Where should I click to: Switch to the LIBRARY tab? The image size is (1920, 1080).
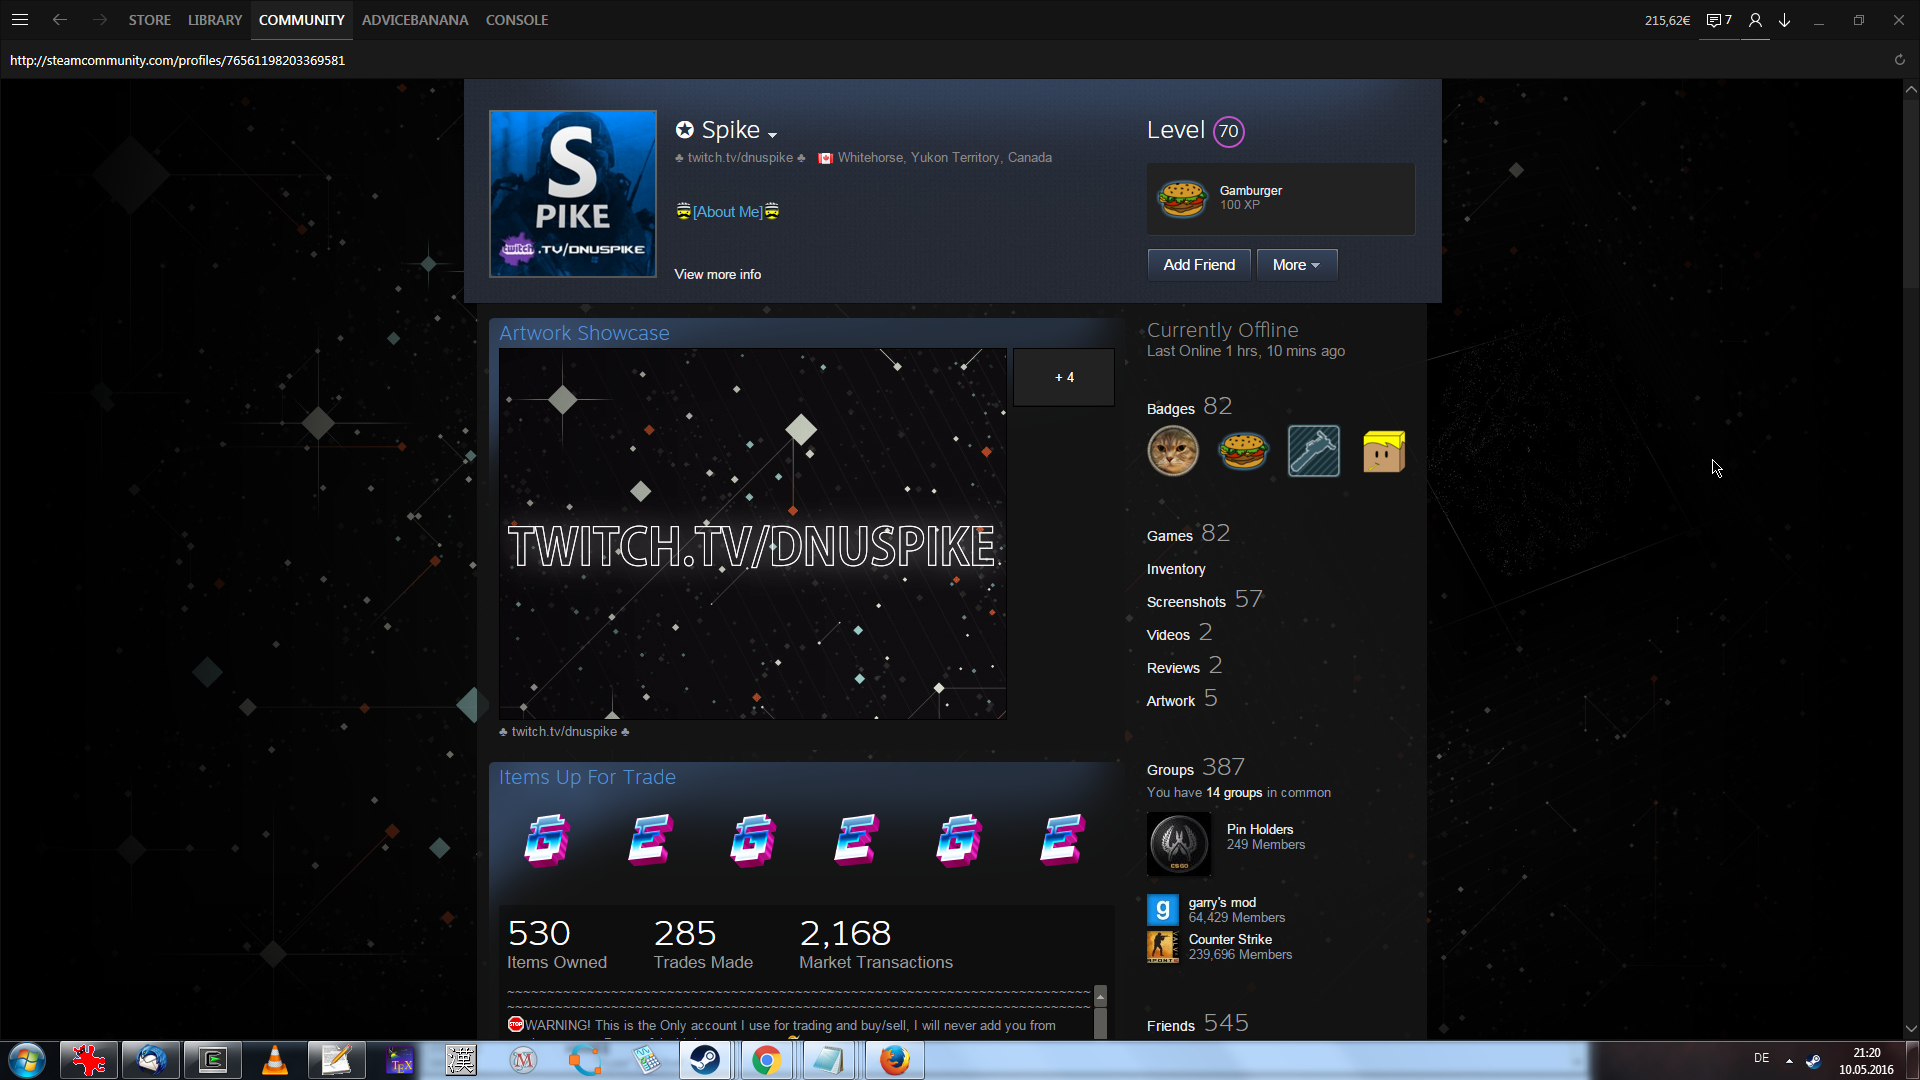215,20
